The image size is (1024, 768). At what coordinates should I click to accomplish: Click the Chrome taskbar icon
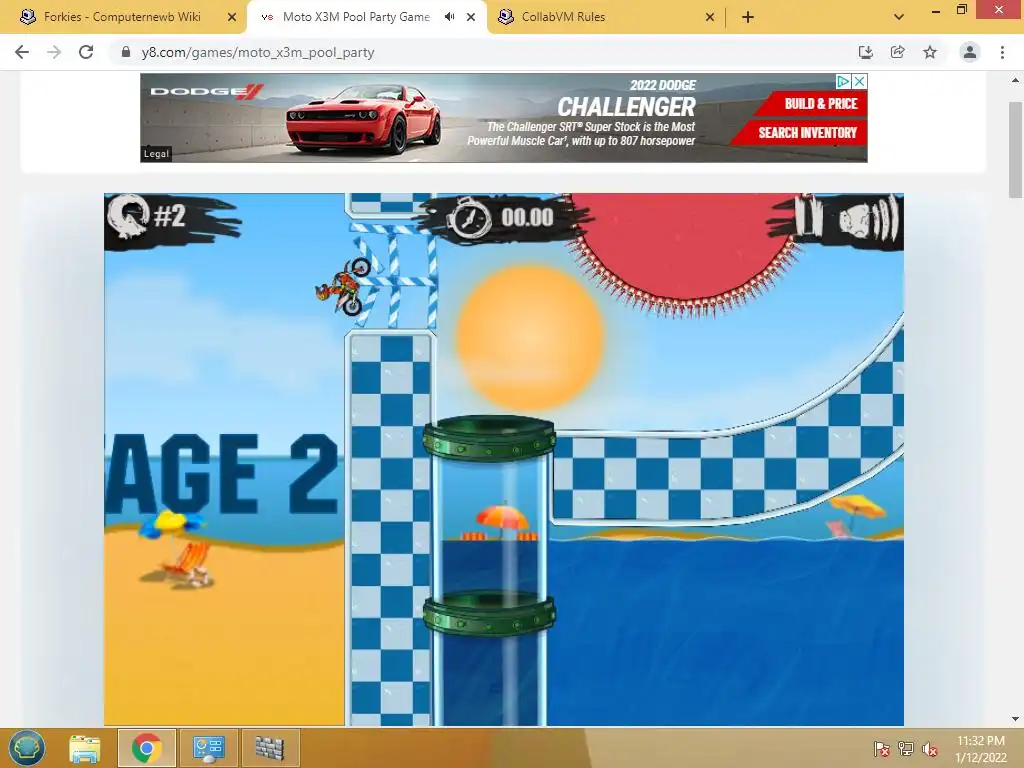146,748
